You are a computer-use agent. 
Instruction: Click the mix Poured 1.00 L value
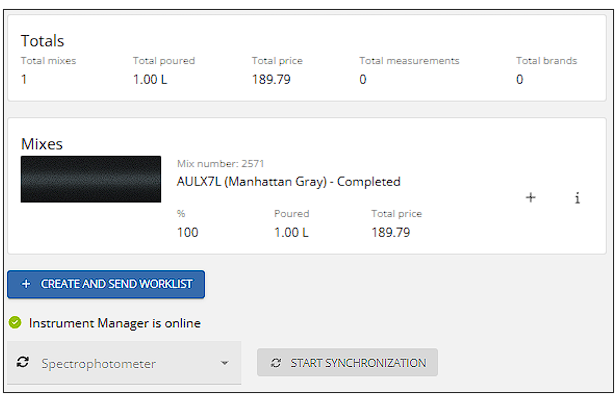pos(292,232)
